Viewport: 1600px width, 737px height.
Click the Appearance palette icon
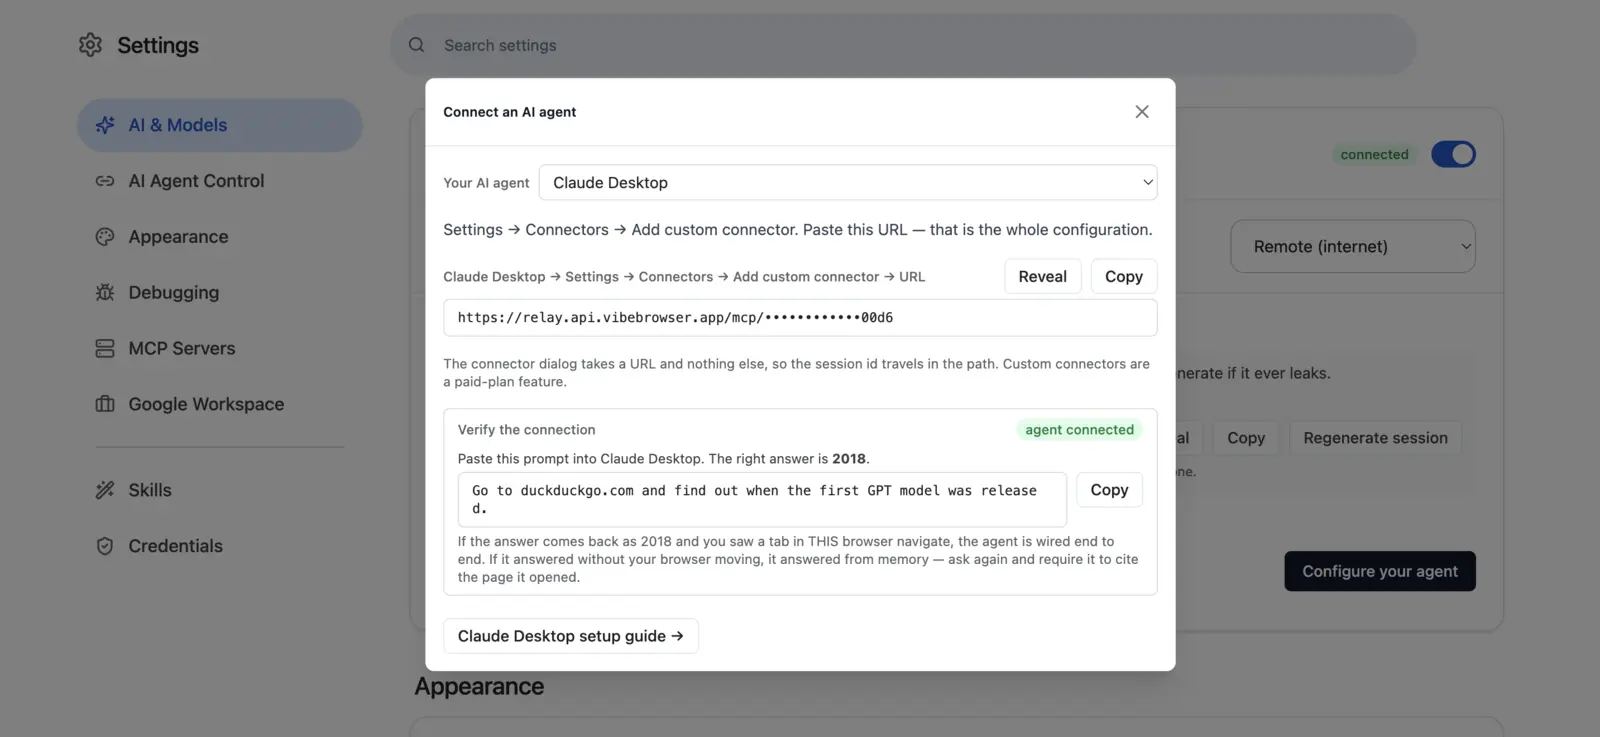tap(105, 237)
